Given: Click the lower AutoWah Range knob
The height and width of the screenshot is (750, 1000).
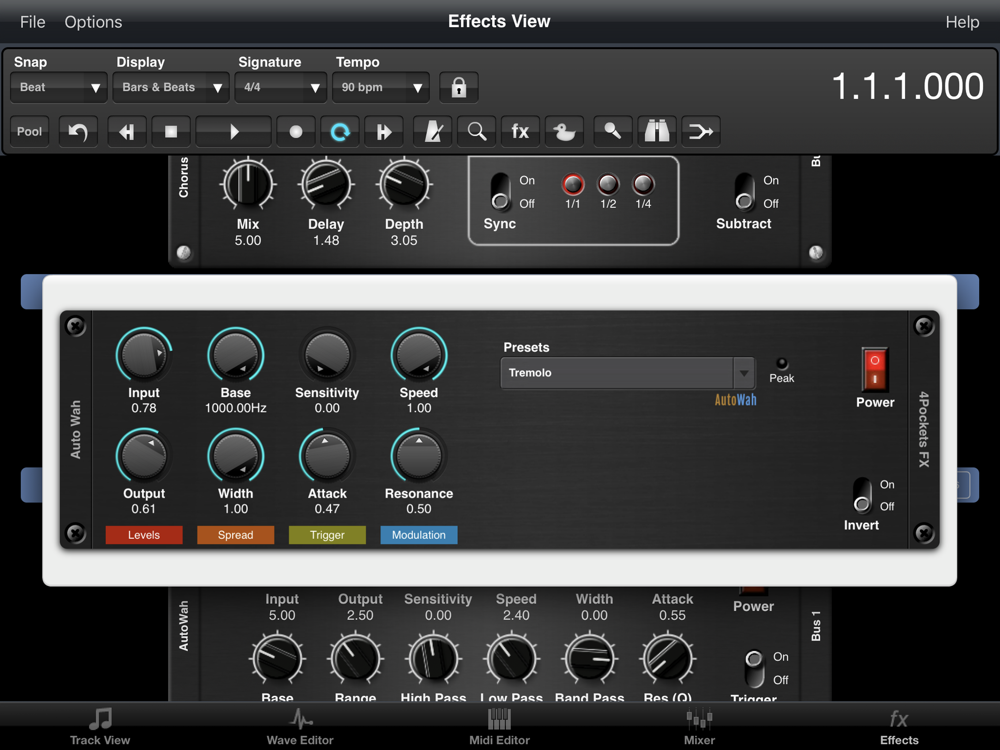Looking at the screenshot, I should click(356, 658).
